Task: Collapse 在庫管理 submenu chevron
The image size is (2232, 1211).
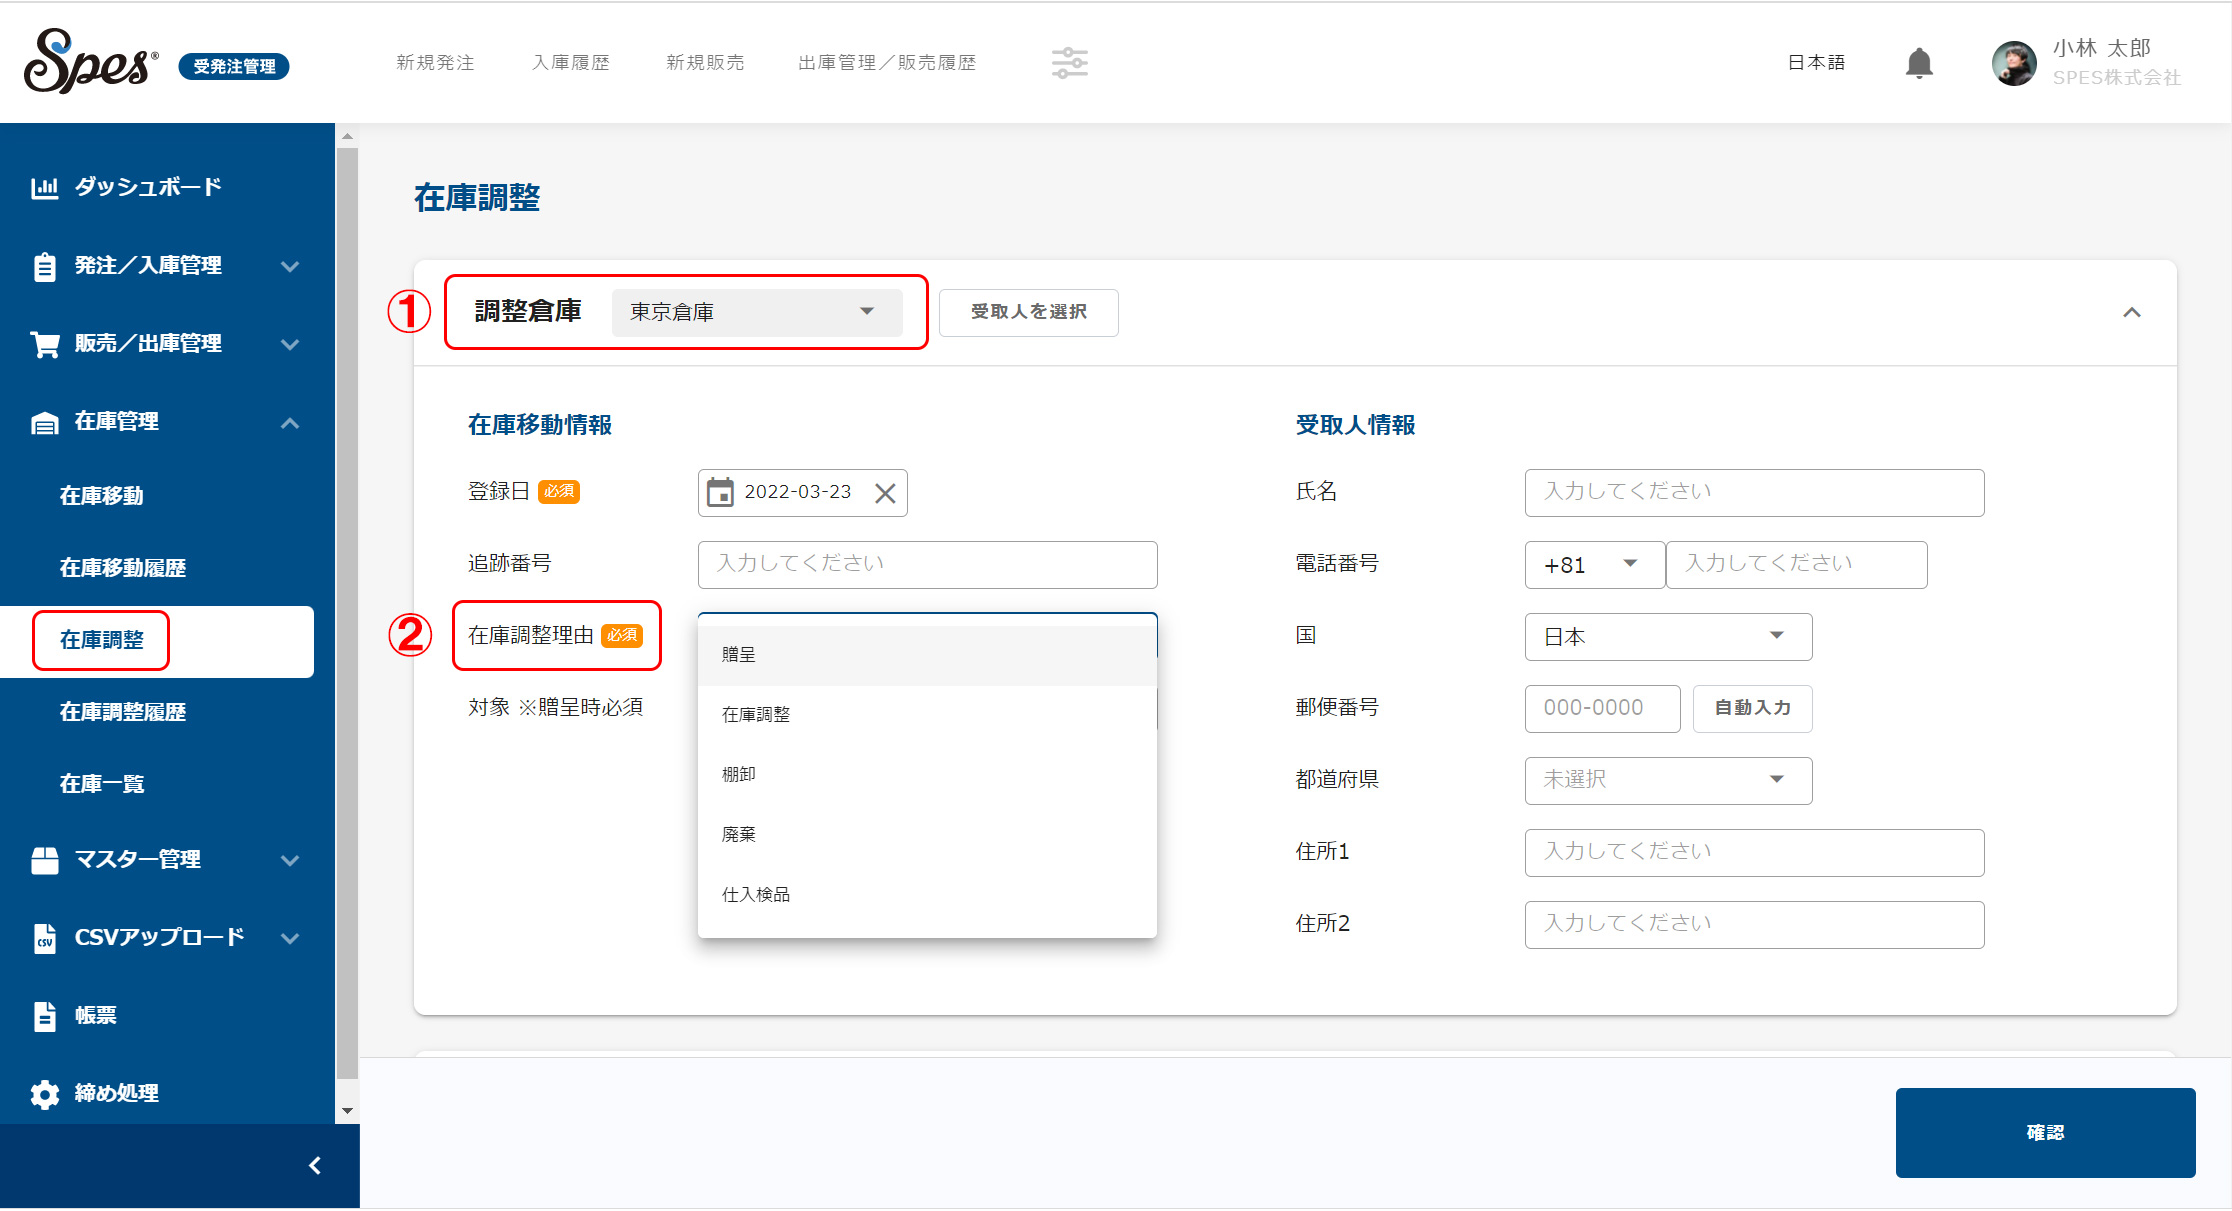Action: (x=290, y=423)
